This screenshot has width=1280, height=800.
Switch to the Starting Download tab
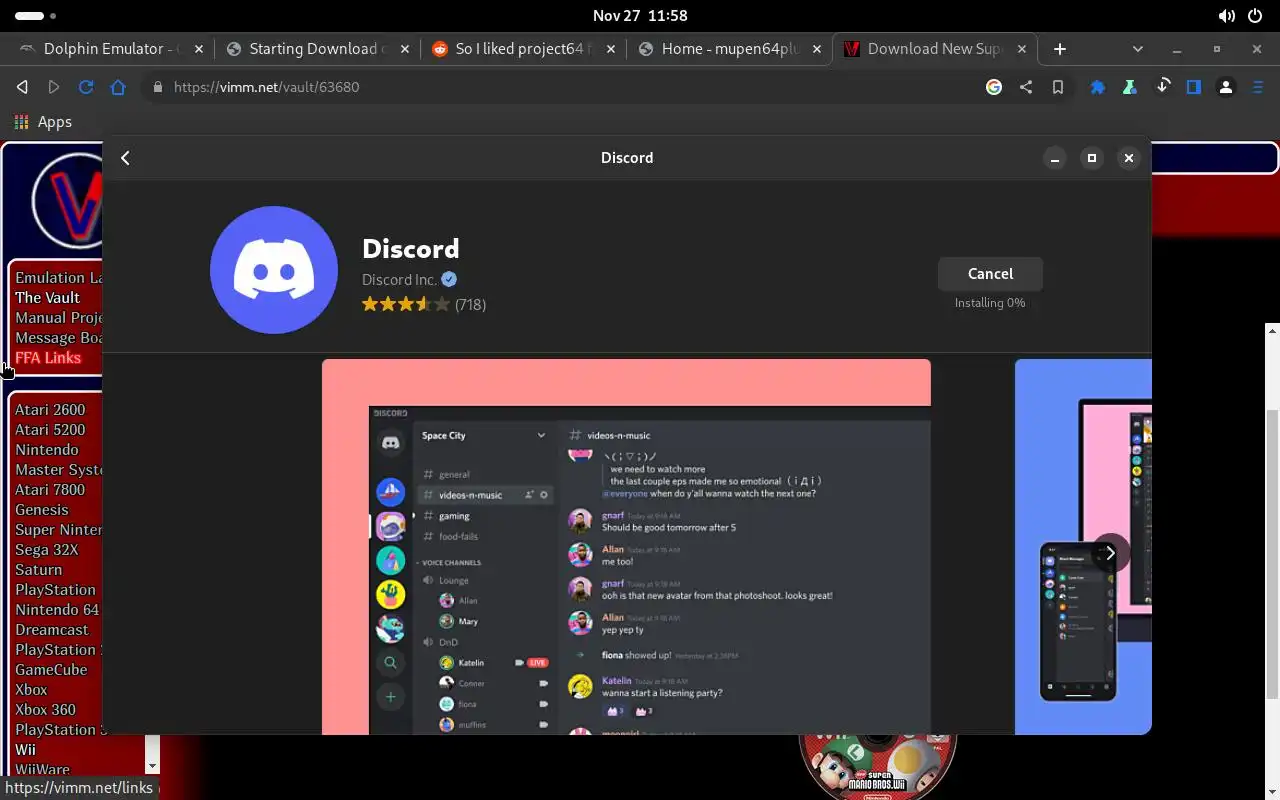coord(315,49)
